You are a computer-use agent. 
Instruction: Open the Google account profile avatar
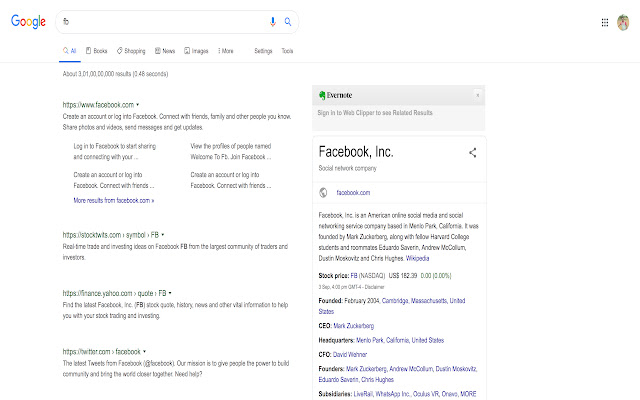(623, 22)
